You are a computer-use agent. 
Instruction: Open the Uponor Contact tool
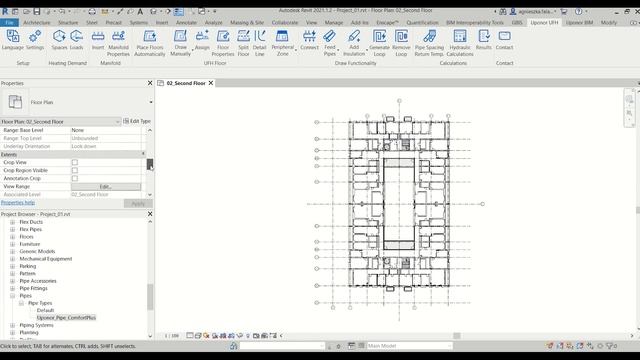(504, 40)
